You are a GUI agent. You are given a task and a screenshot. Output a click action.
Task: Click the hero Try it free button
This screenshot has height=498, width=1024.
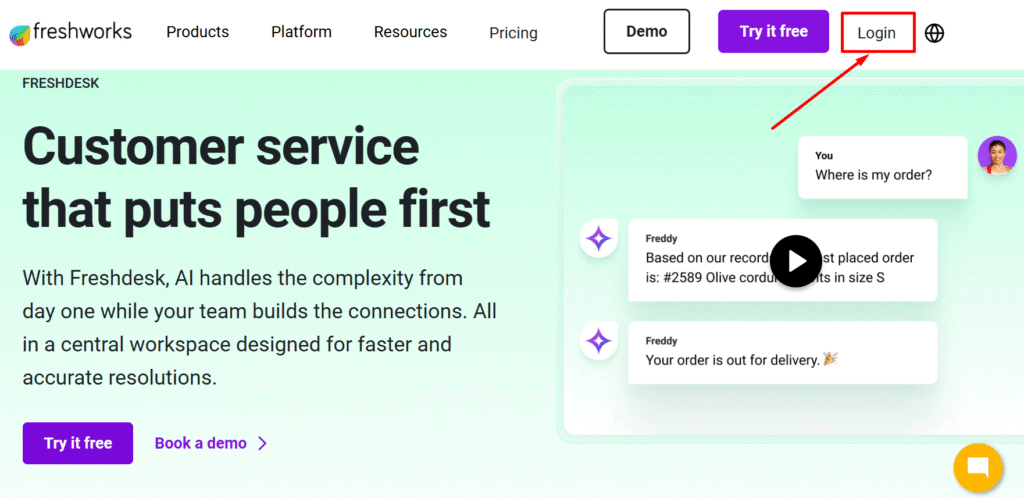click(78, 443)
